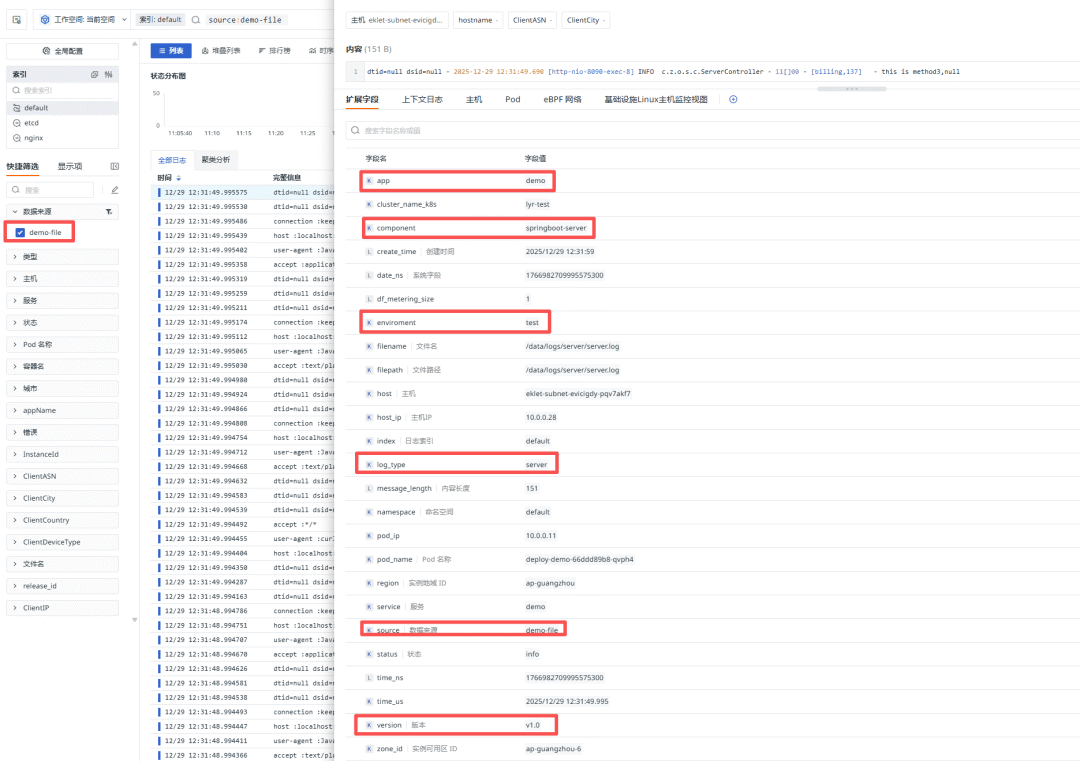Click the K icon beside component field
The height and width of the screenshot is (761, 1080).
click(369, 228)
